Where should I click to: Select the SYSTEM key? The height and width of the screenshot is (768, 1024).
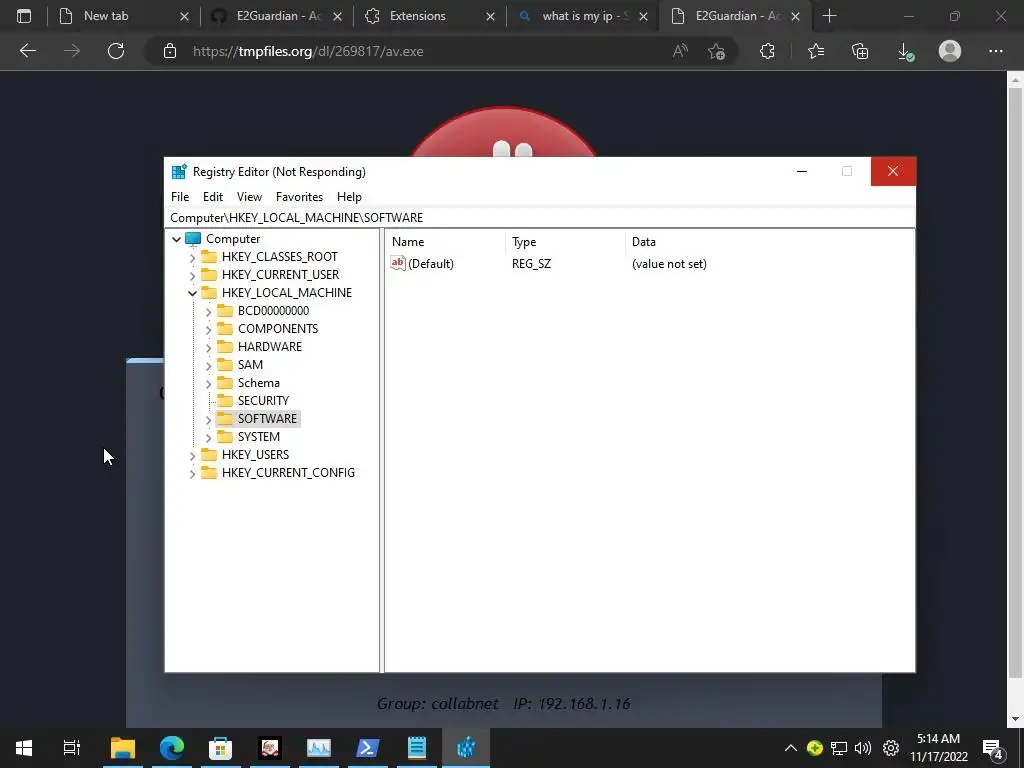tap(259, 436)
